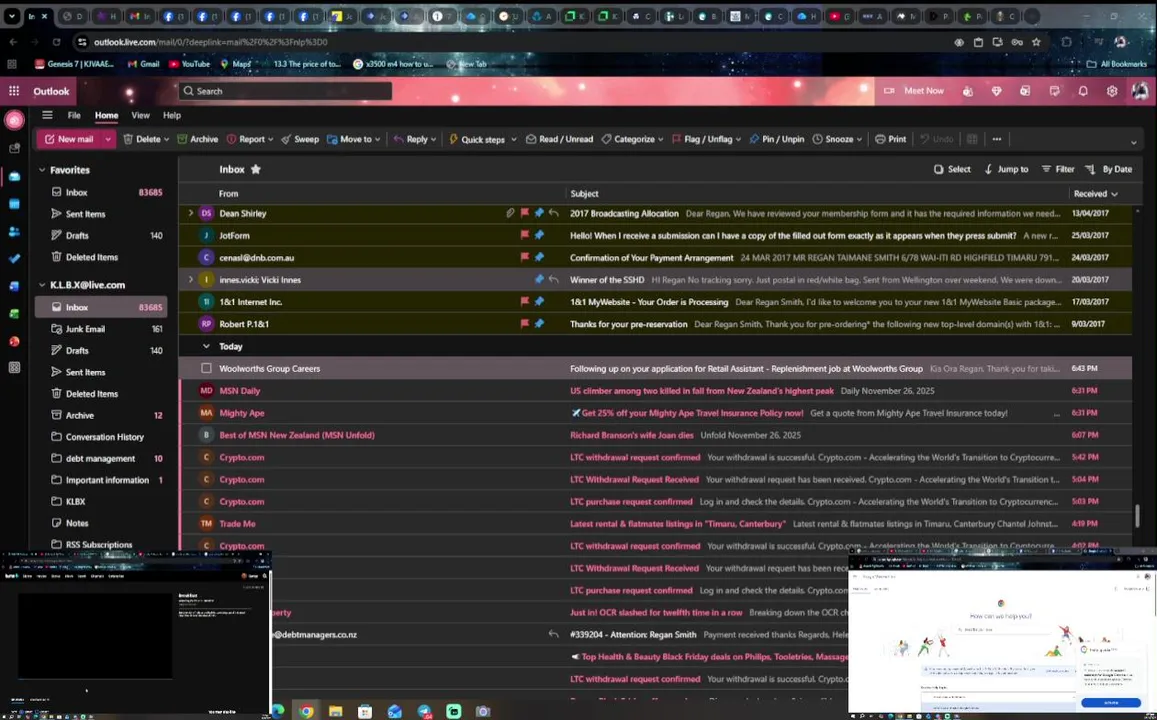This screenshot has width=1157, height=720.
Task: Click the message list vertical scrollbar
Action: (1137, 516)
